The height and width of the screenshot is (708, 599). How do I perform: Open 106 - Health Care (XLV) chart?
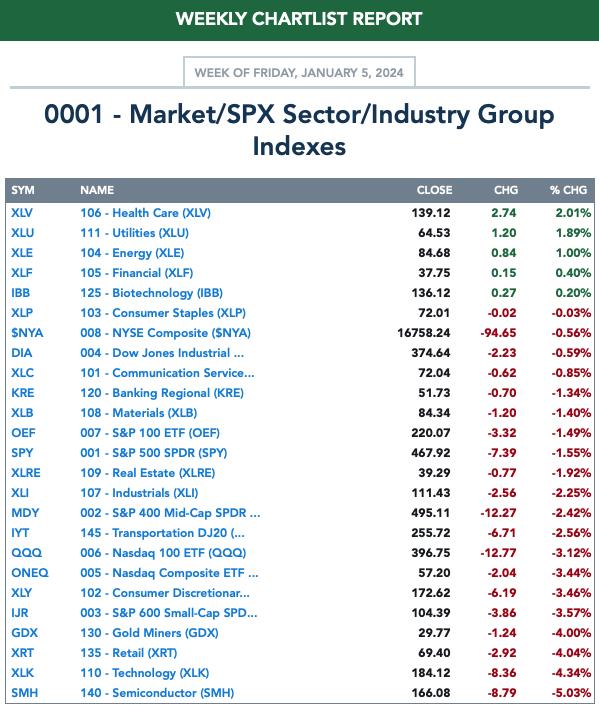point(145,213)
